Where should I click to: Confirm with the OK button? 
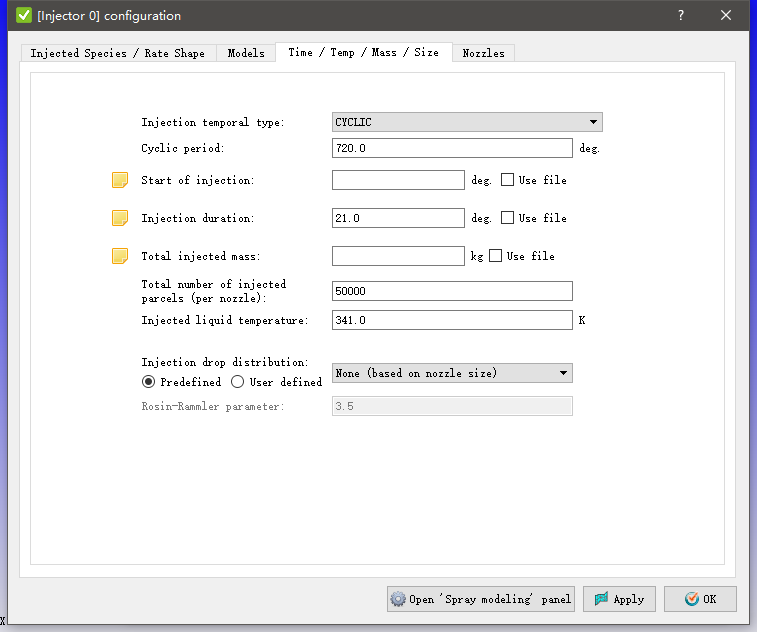[700, 599]
